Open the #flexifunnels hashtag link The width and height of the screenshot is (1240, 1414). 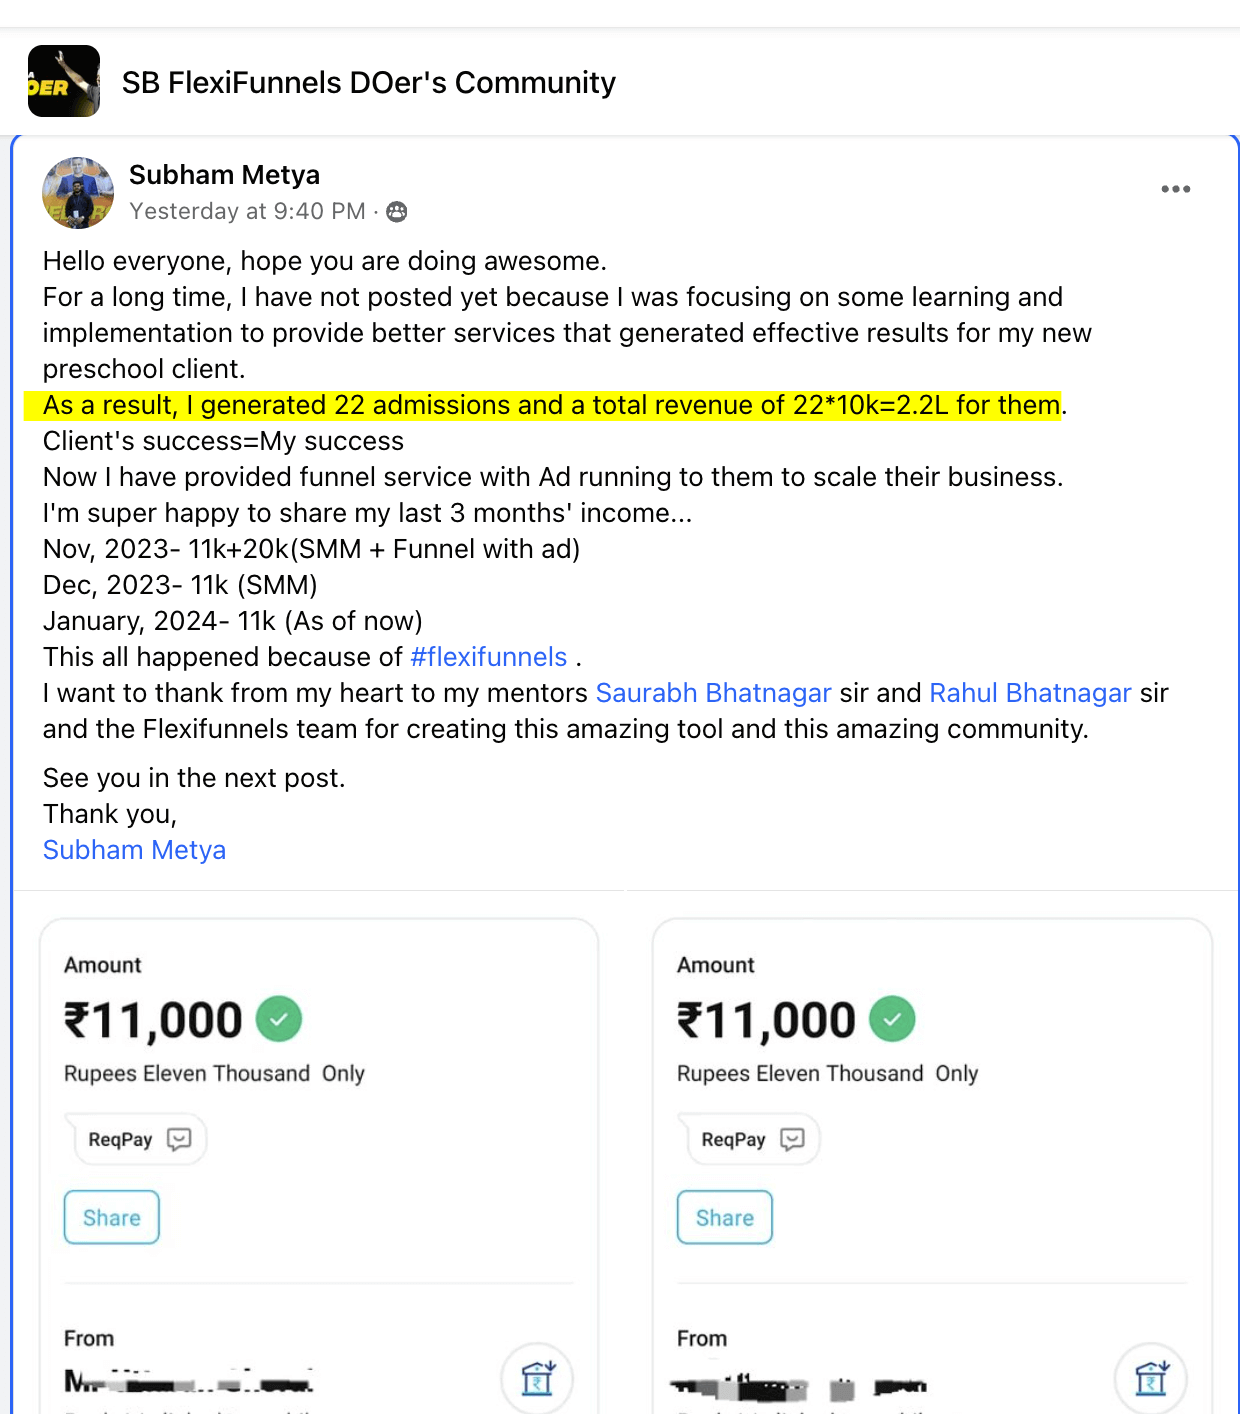(x=489, y=657)
